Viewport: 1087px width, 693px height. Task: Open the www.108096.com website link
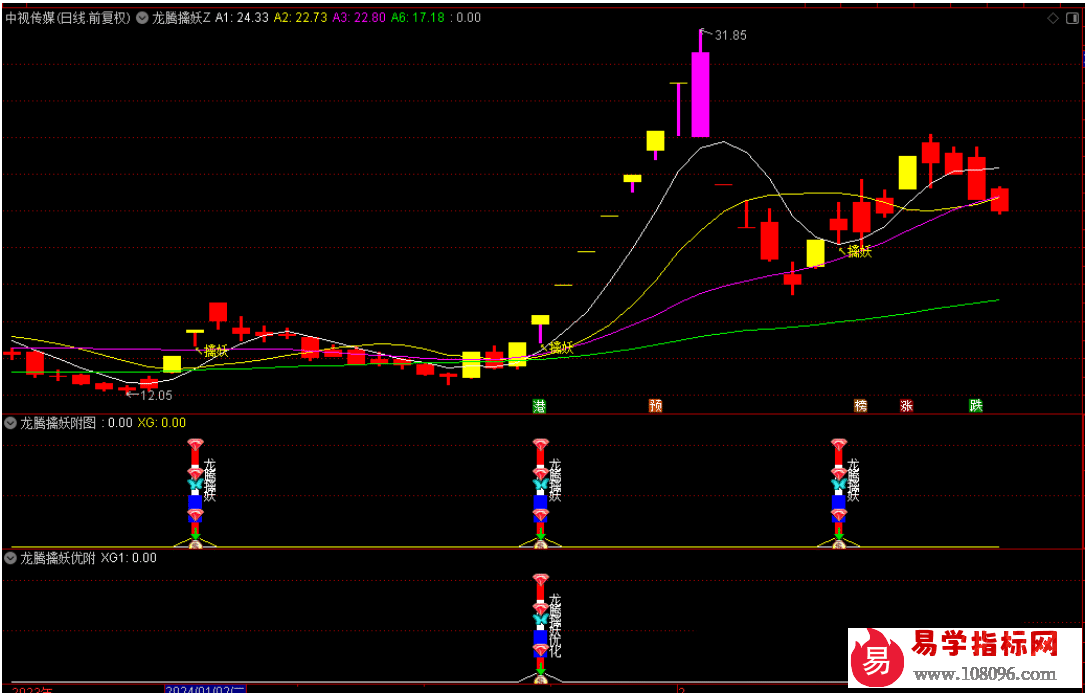pos(986,673)
